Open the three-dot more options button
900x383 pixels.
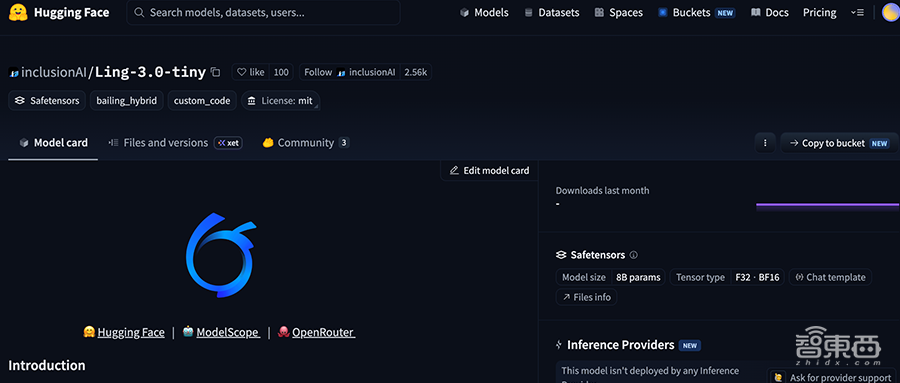(x=765, y=143)
